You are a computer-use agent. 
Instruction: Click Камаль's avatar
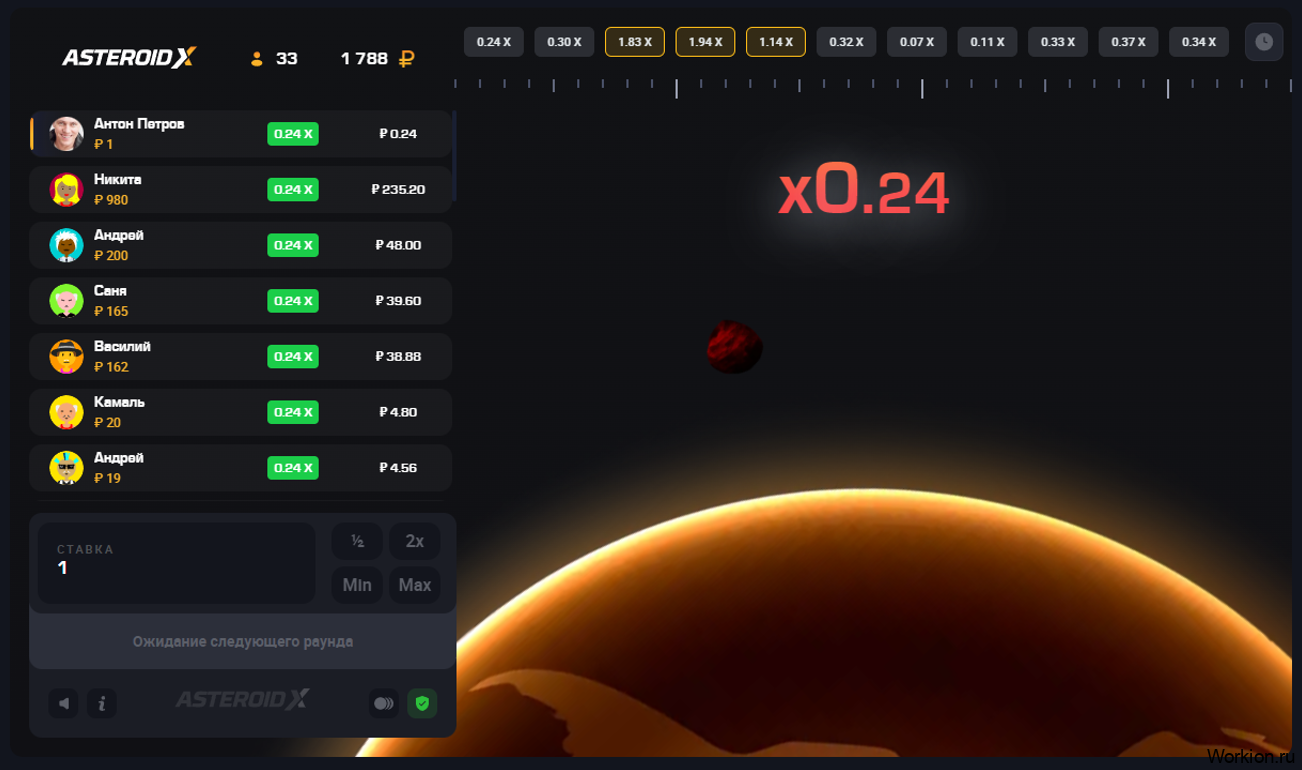click(x=67, y=412)
